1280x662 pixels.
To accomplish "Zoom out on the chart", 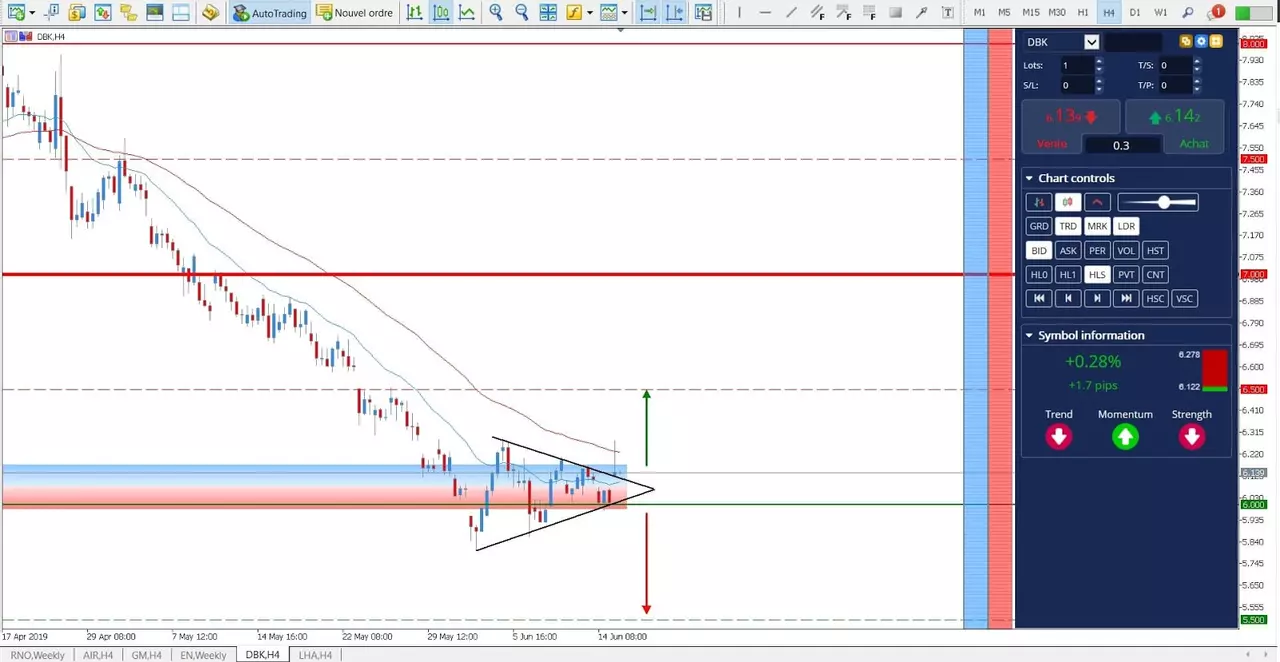I will 522,13.
